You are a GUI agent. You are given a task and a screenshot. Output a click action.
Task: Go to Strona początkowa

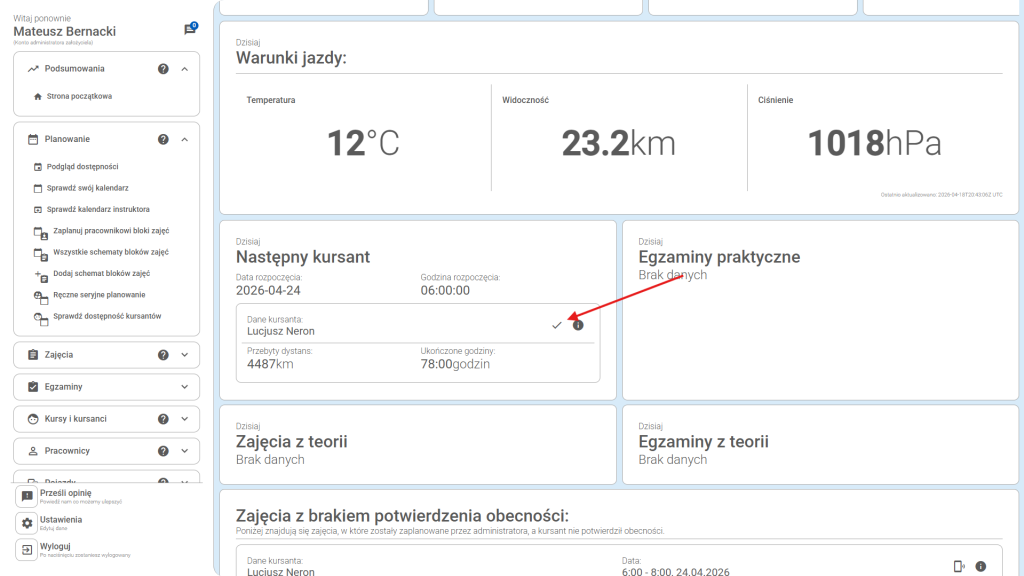[79, 96]
